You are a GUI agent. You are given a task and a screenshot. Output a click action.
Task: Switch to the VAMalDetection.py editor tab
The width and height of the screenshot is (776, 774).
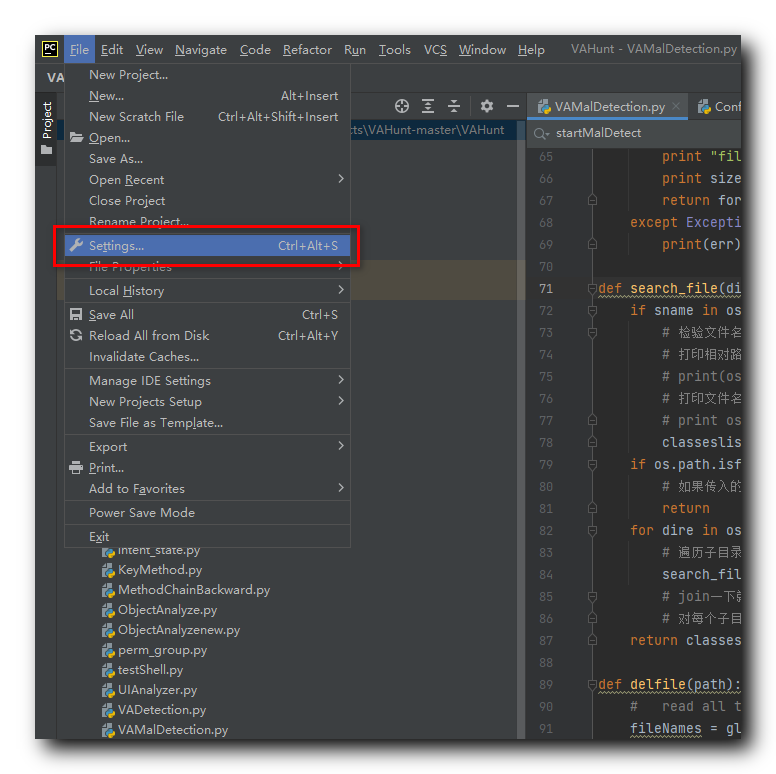[x=607, y=106]
